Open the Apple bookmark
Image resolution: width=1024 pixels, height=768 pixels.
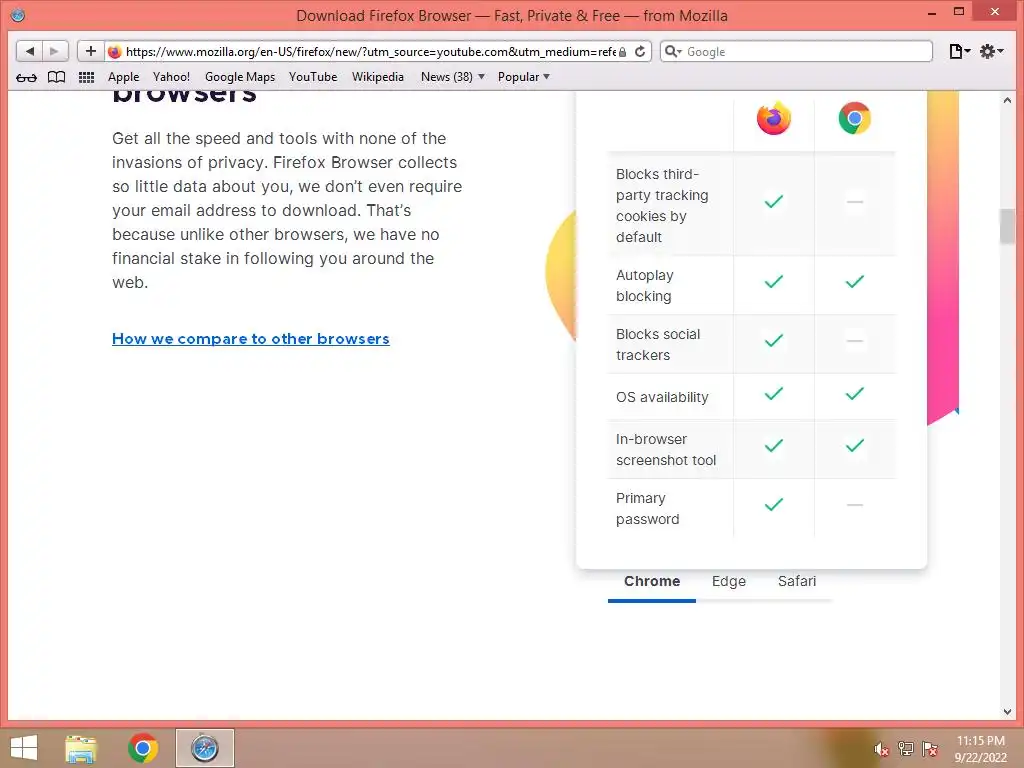(x=123, y=77)
